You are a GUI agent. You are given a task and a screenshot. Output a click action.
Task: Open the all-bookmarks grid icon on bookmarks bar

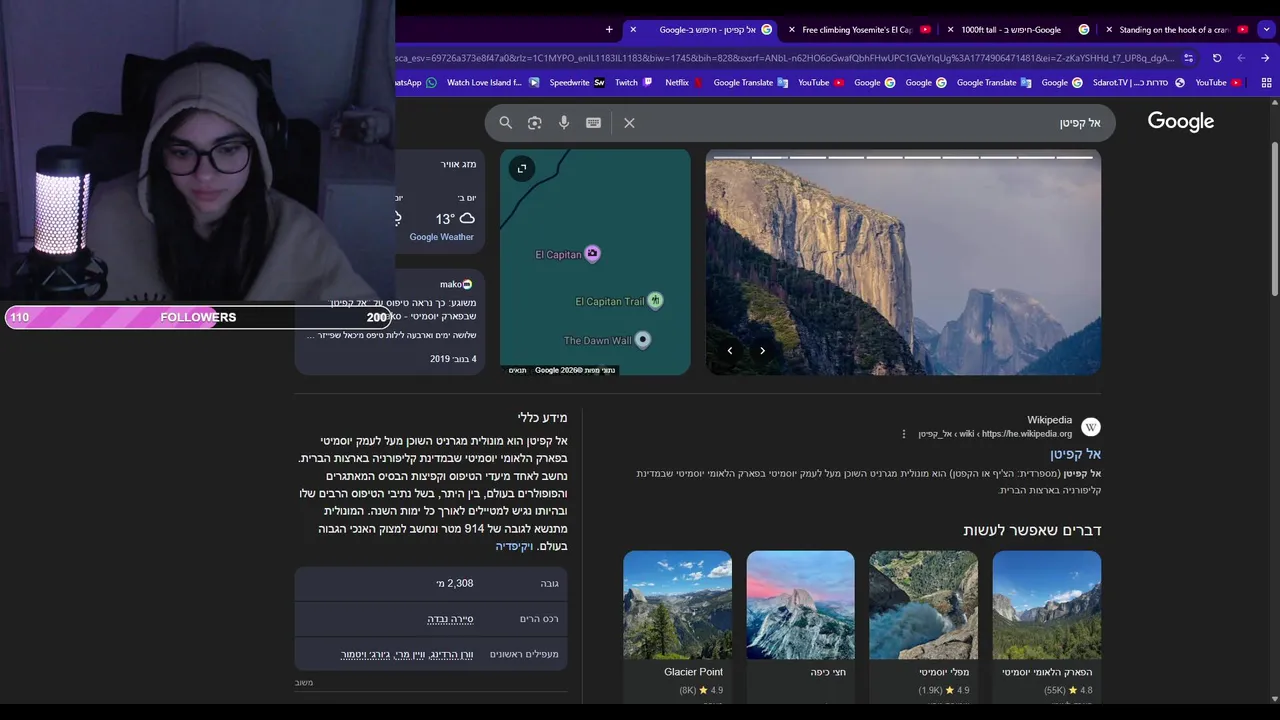click(x=1265, y=83)
